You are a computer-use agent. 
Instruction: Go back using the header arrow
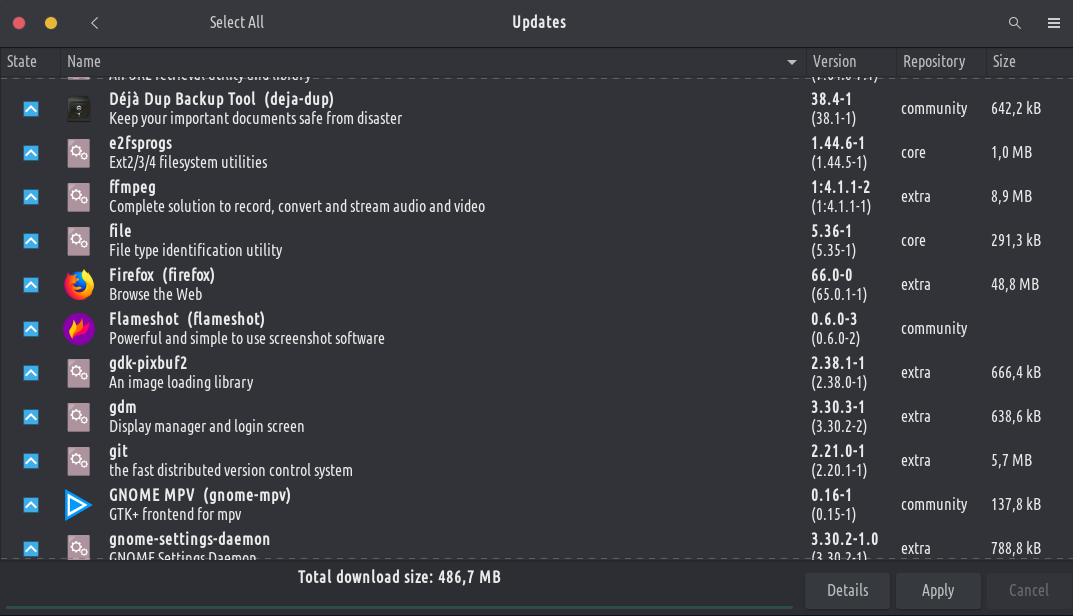95,23
